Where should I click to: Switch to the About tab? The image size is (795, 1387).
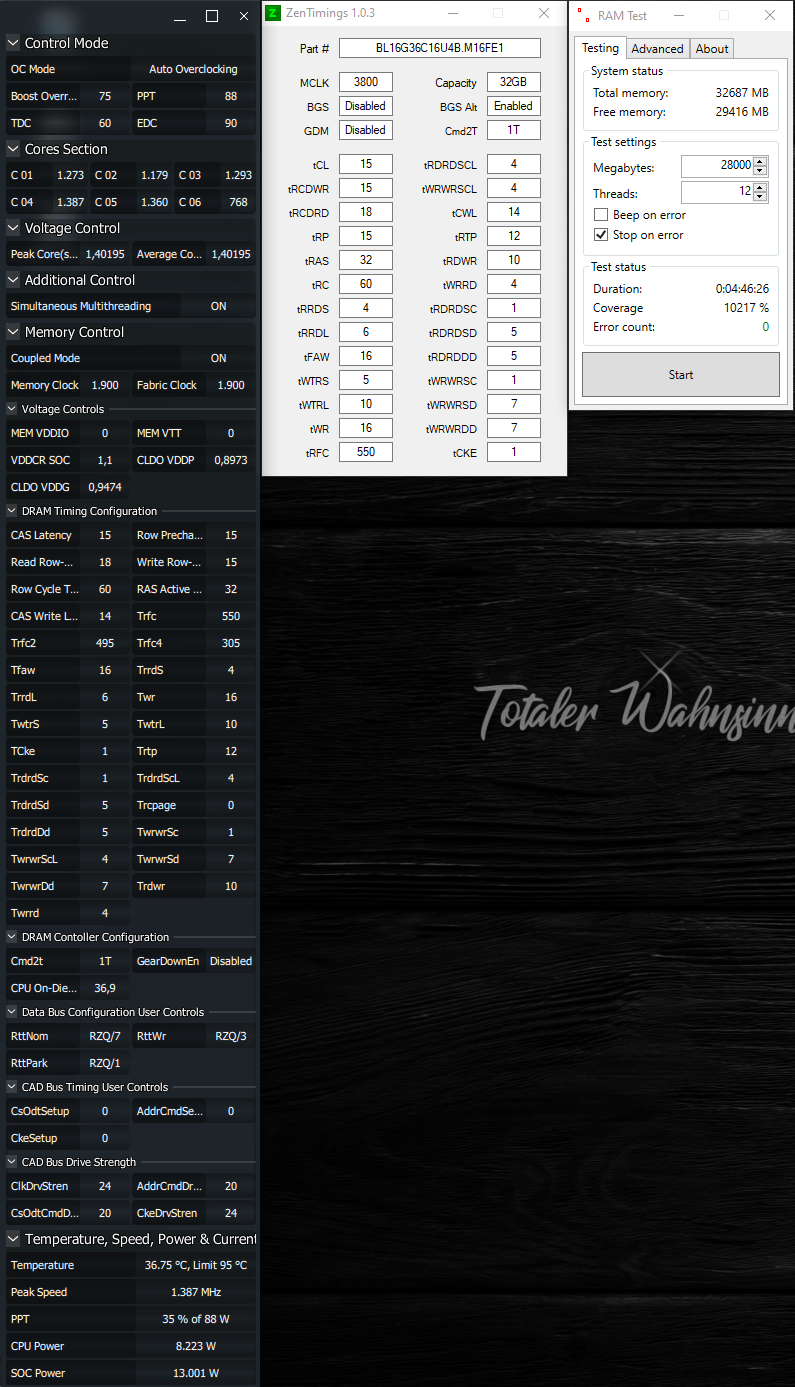point(712,48)
